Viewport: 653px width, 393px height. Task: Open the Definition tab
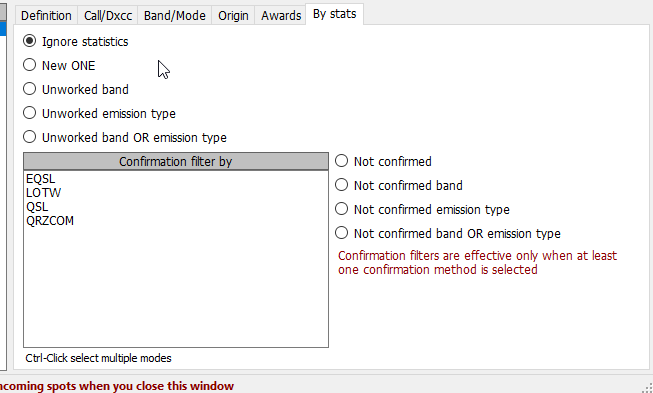pyautogui.click(x=46, y=16)
